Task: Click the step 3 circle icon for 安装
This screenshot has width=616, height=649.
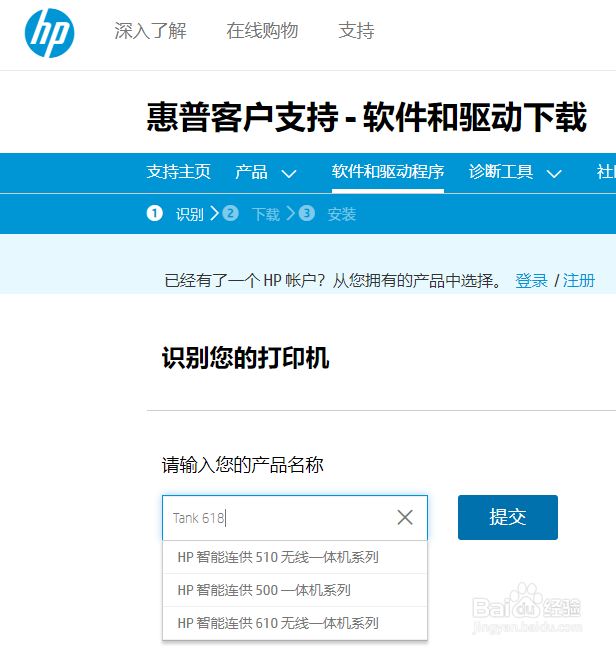Action: coord(306,214)
